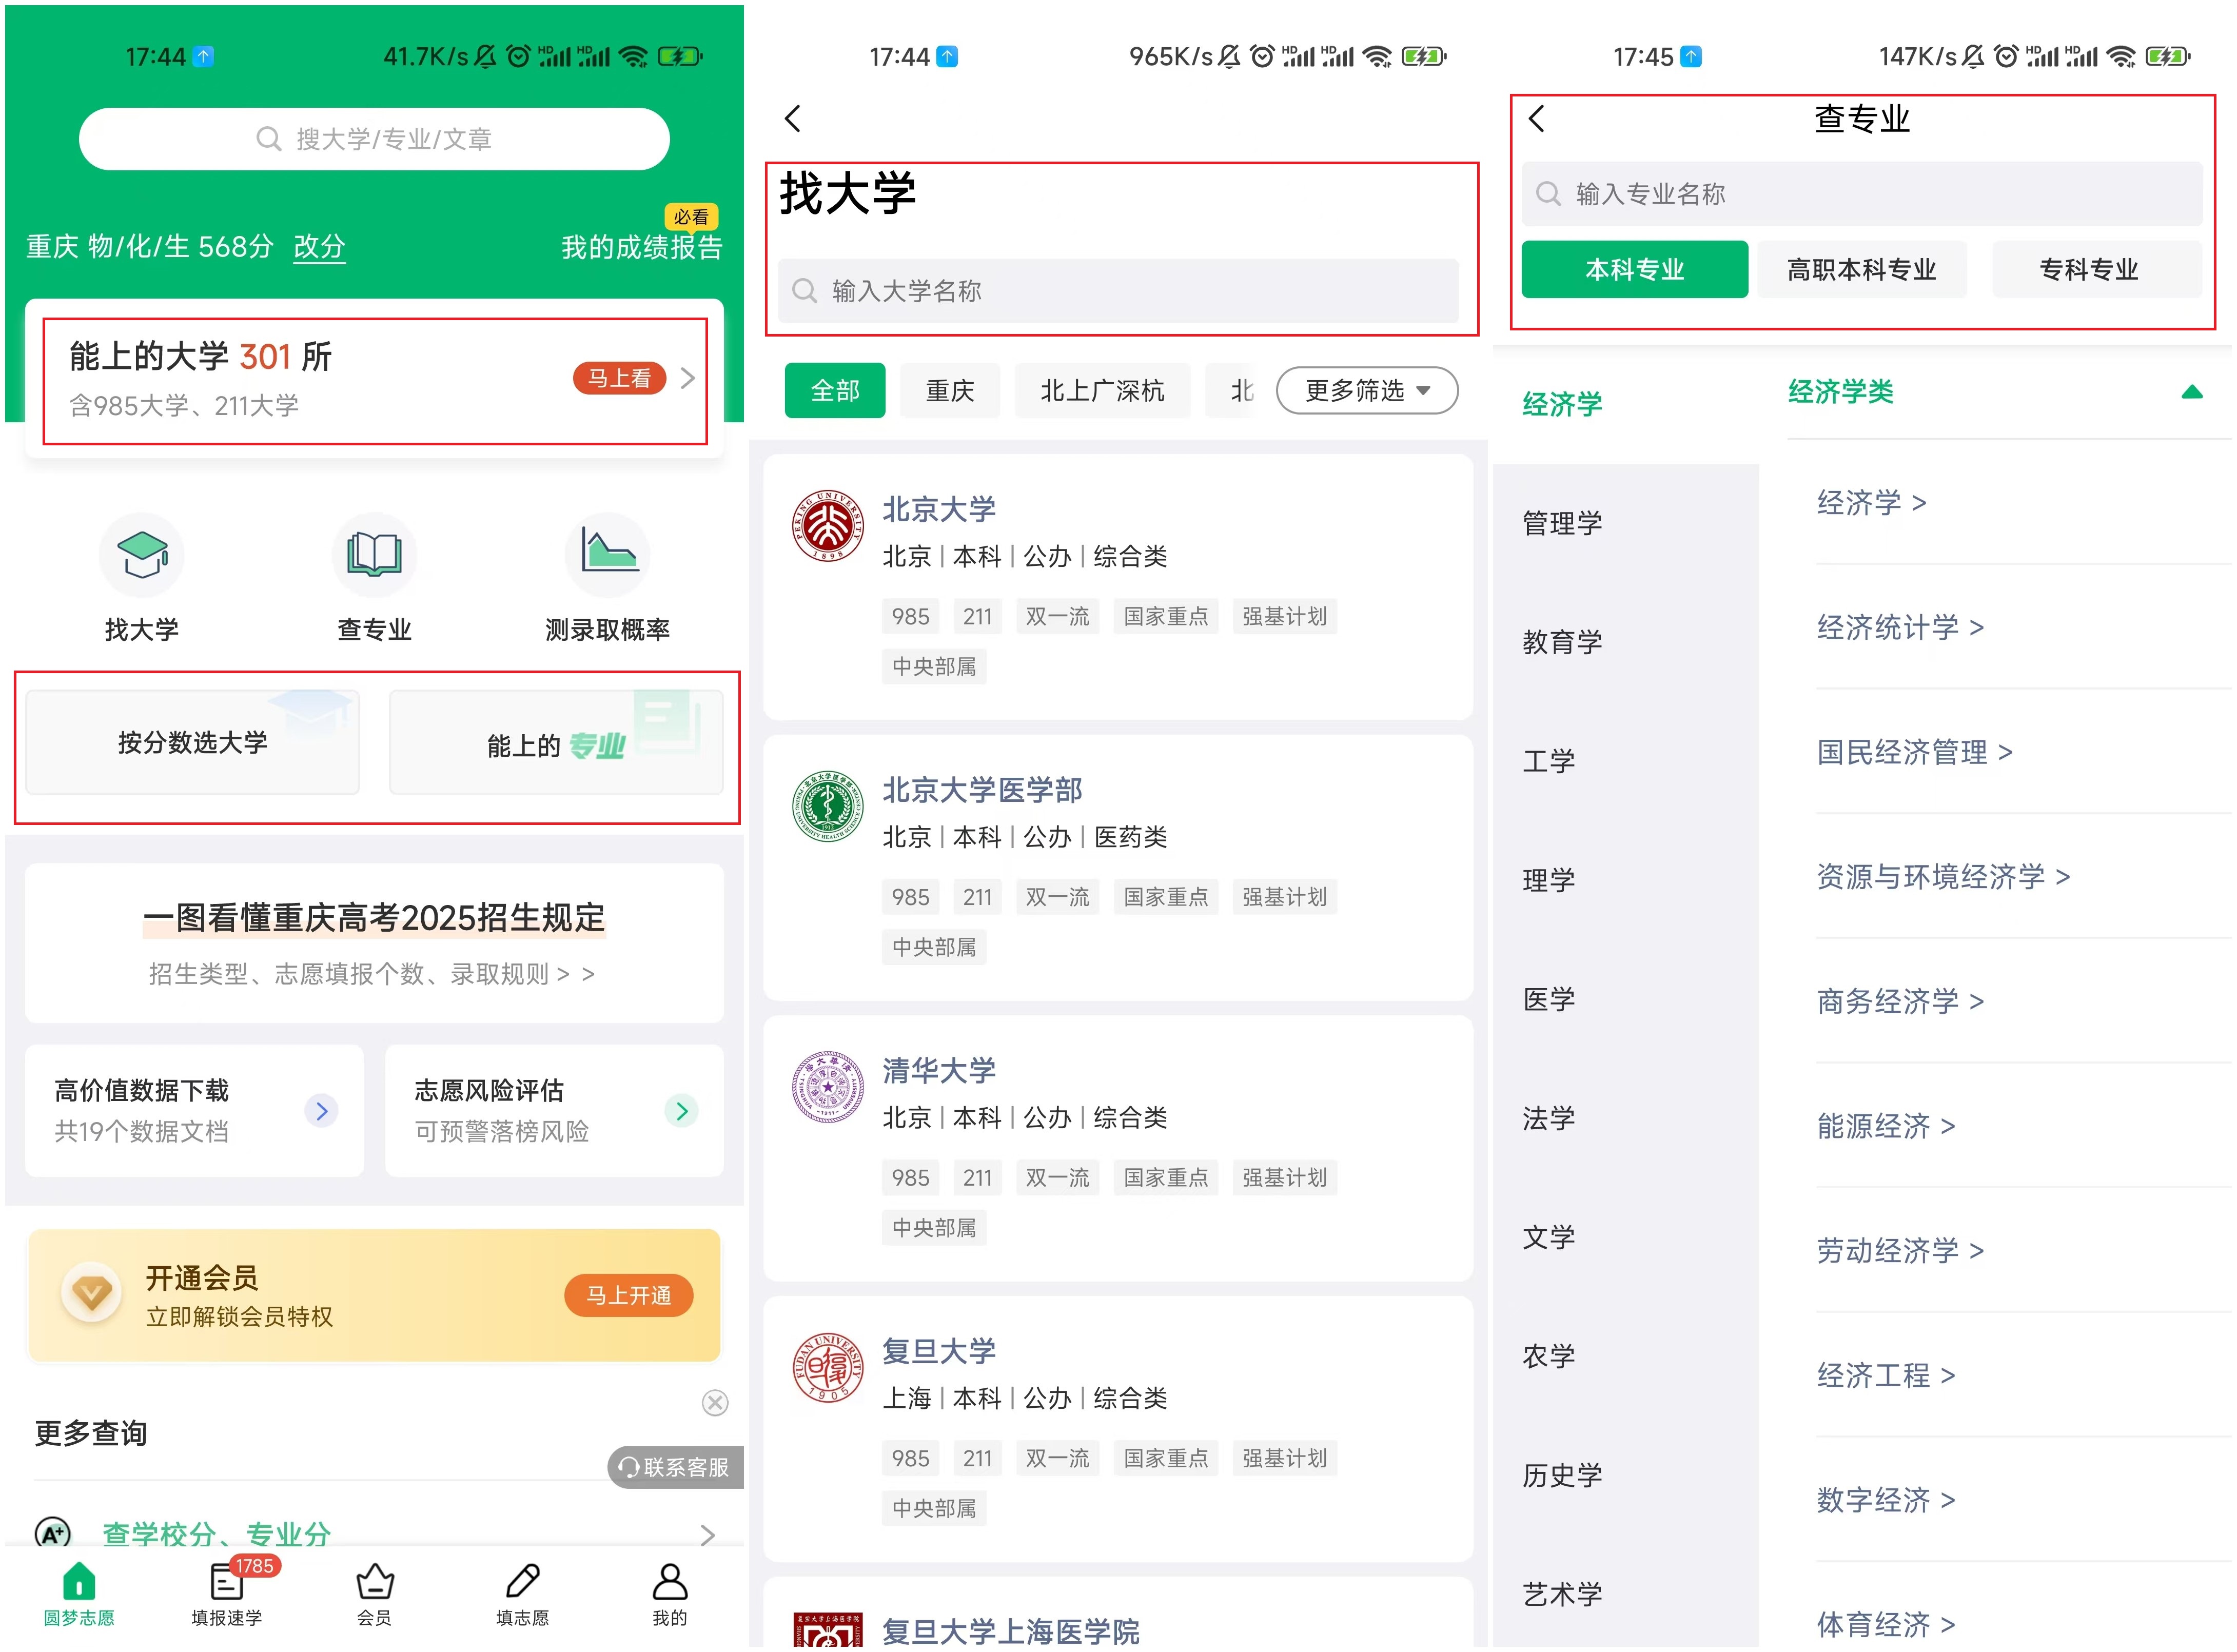This screenshot has width=2237, height=1652.
Task: Dismiss floating 联系客服 with the X icon
Action: (715, 1404)
